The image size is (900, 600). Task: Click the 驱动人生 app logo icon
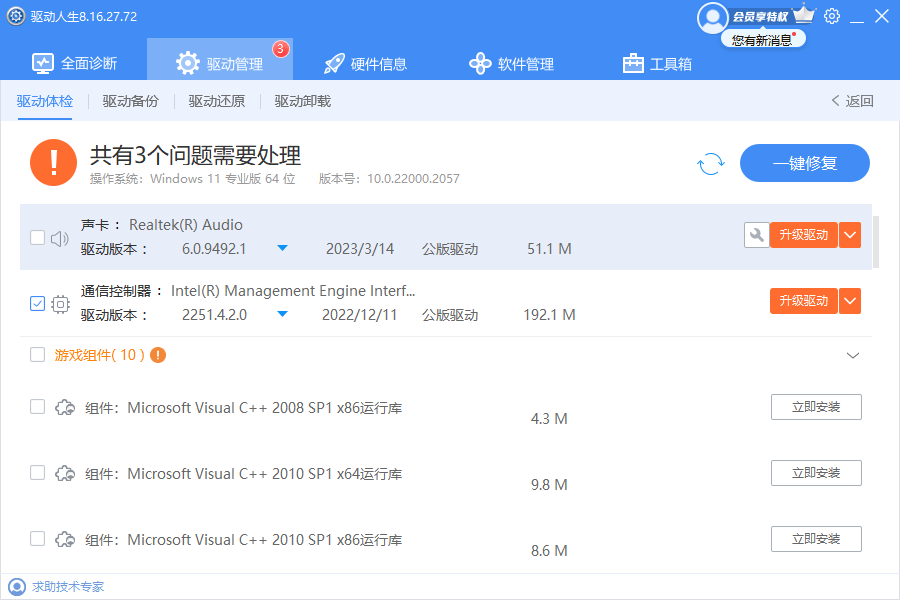pyautogui.click(x=15, y=16)
